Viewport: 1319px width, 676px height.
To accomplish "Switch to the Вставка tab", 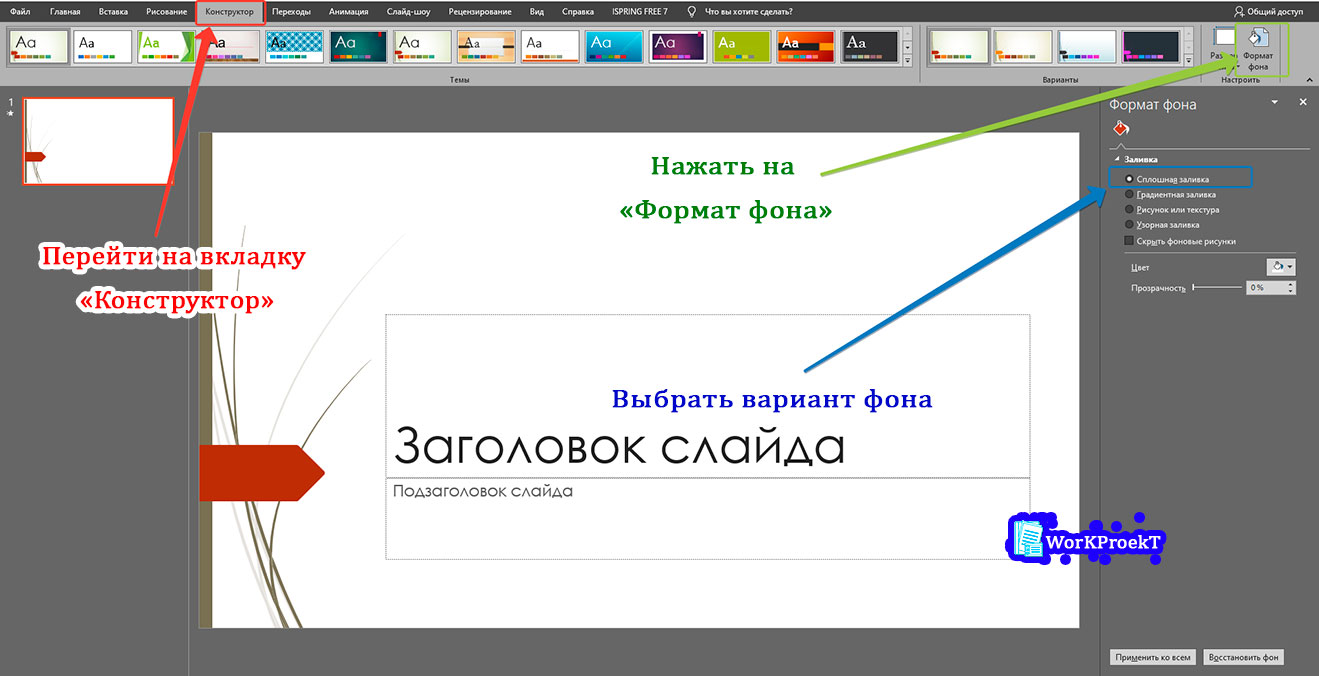I will click(x=112, y=12).
